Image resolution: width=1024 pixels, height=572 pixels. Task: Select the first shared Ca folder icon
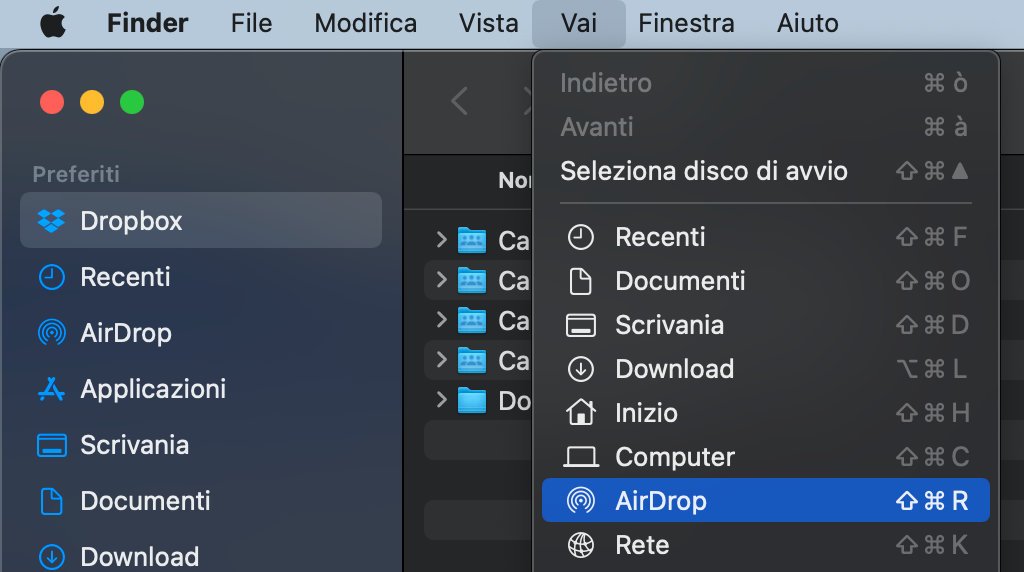472,240
